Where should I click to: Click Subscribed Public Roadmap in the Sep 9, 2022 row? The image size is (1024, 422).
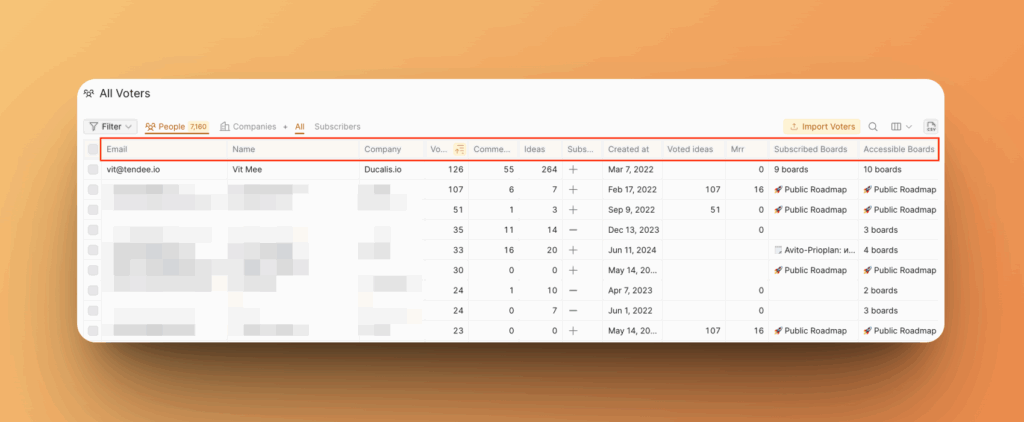(x=810, y=210)
